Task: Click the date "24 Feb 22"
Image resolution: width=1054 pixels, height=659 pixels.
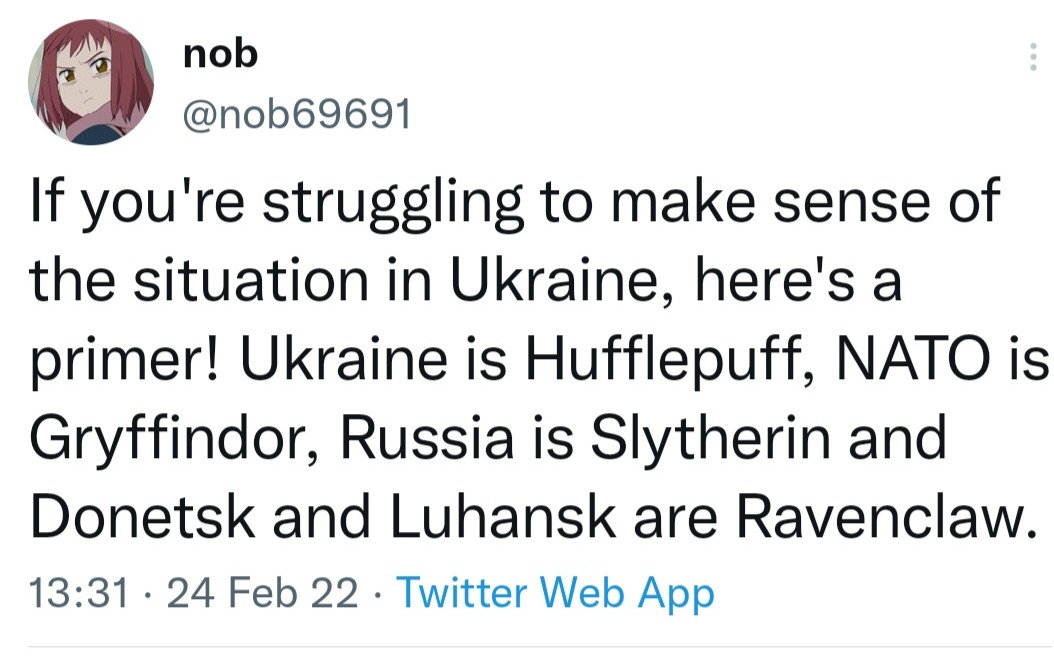Action: (x=265, y=594)
